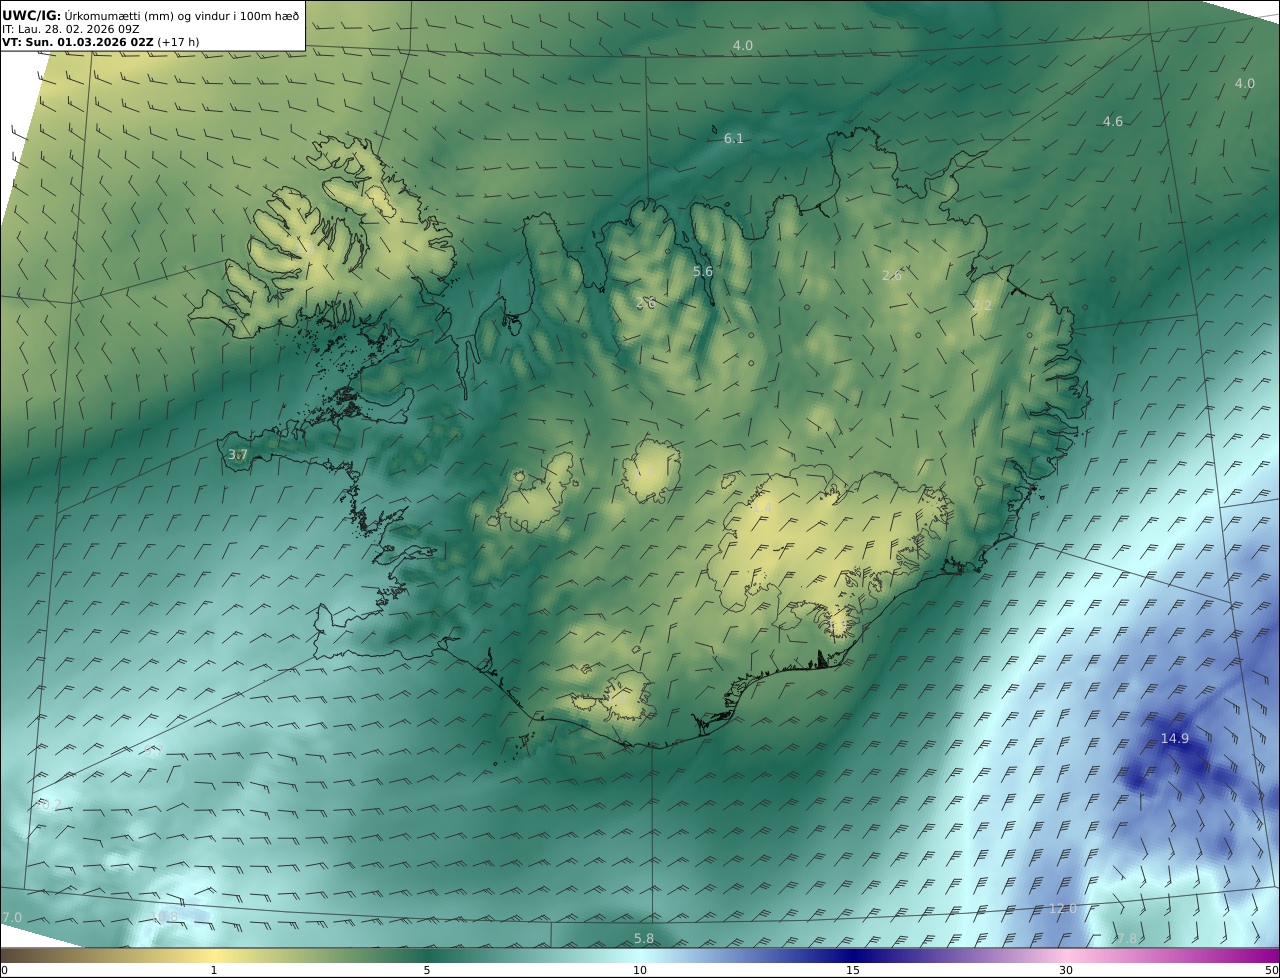Click the 7.8 value label
Viewport: 1280px width, 978px height.
click(x=1127, y=939)
